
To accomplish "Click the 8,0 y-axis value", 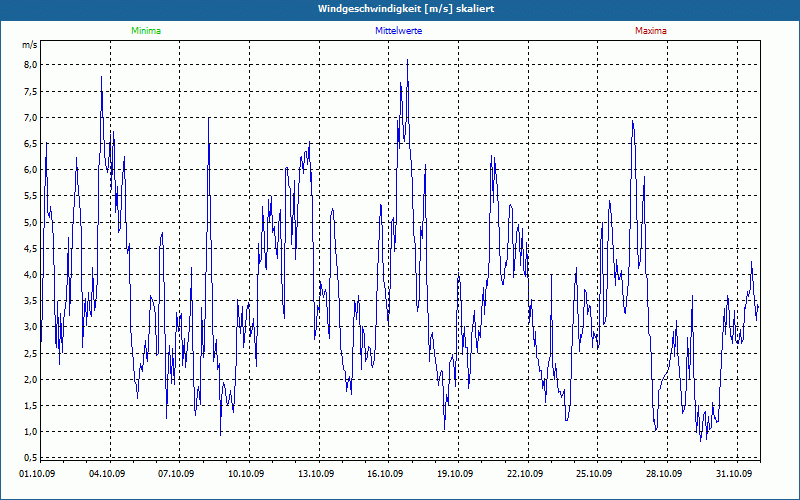I will coord(30,65).
